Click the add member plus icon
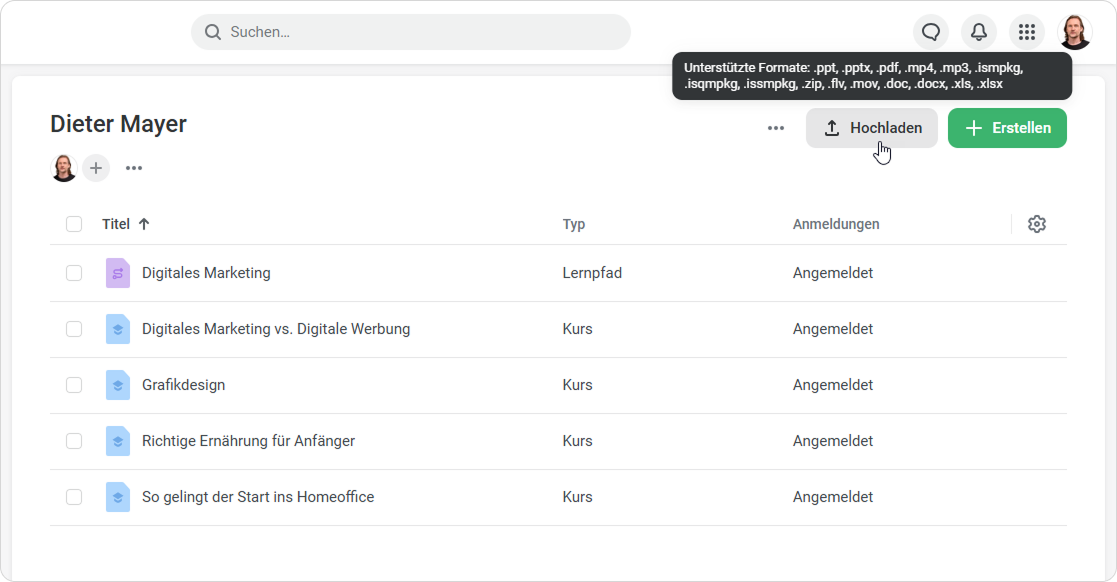 (x=96, y=168)
